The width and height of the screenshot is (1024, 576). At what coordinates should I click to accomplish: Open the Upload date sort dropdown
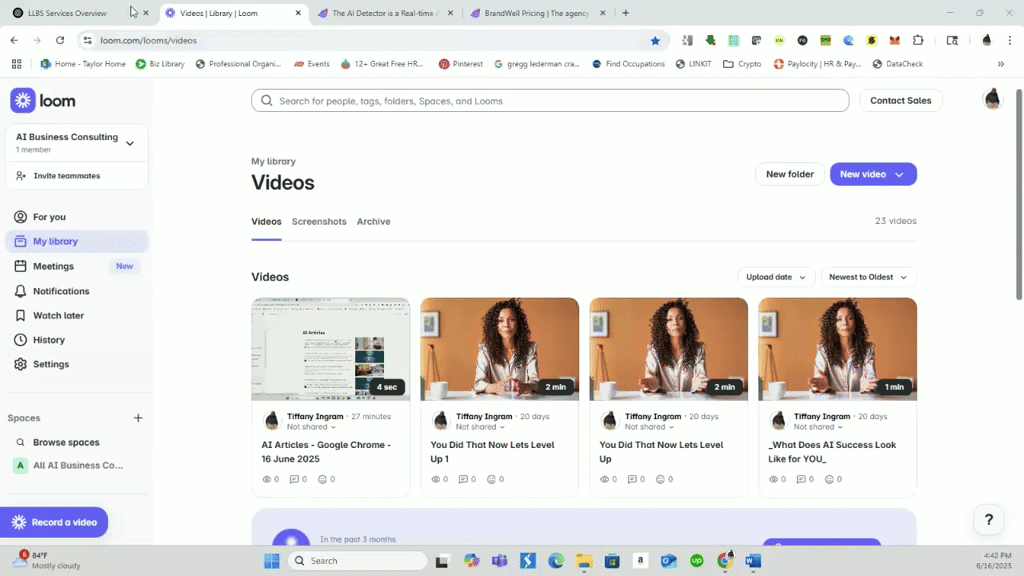coord(776,277)
